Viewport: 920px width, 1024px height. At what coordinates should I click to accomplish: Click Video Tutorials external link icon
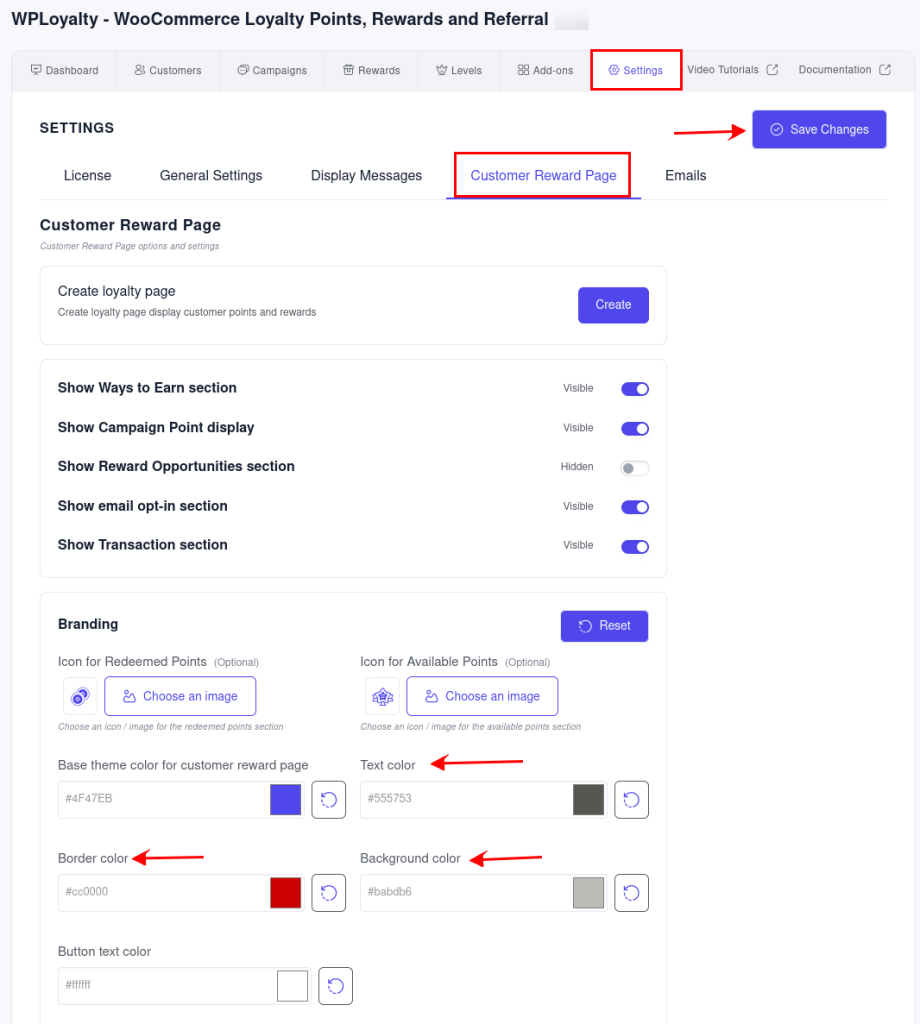coord(772,70)
